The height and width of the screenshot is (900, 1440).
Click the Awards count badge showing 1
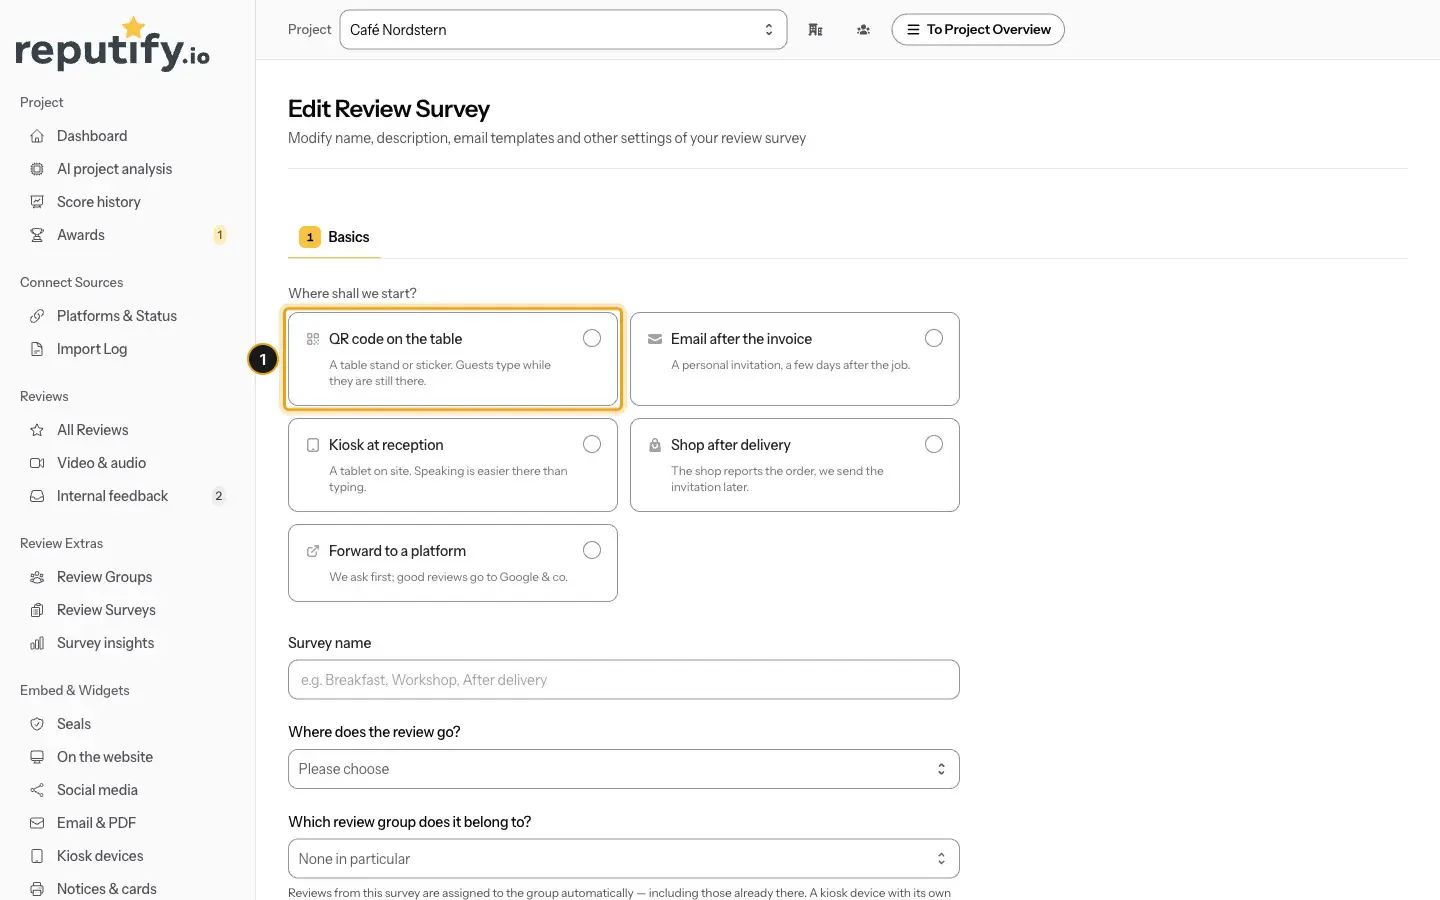tap(220, 235)
